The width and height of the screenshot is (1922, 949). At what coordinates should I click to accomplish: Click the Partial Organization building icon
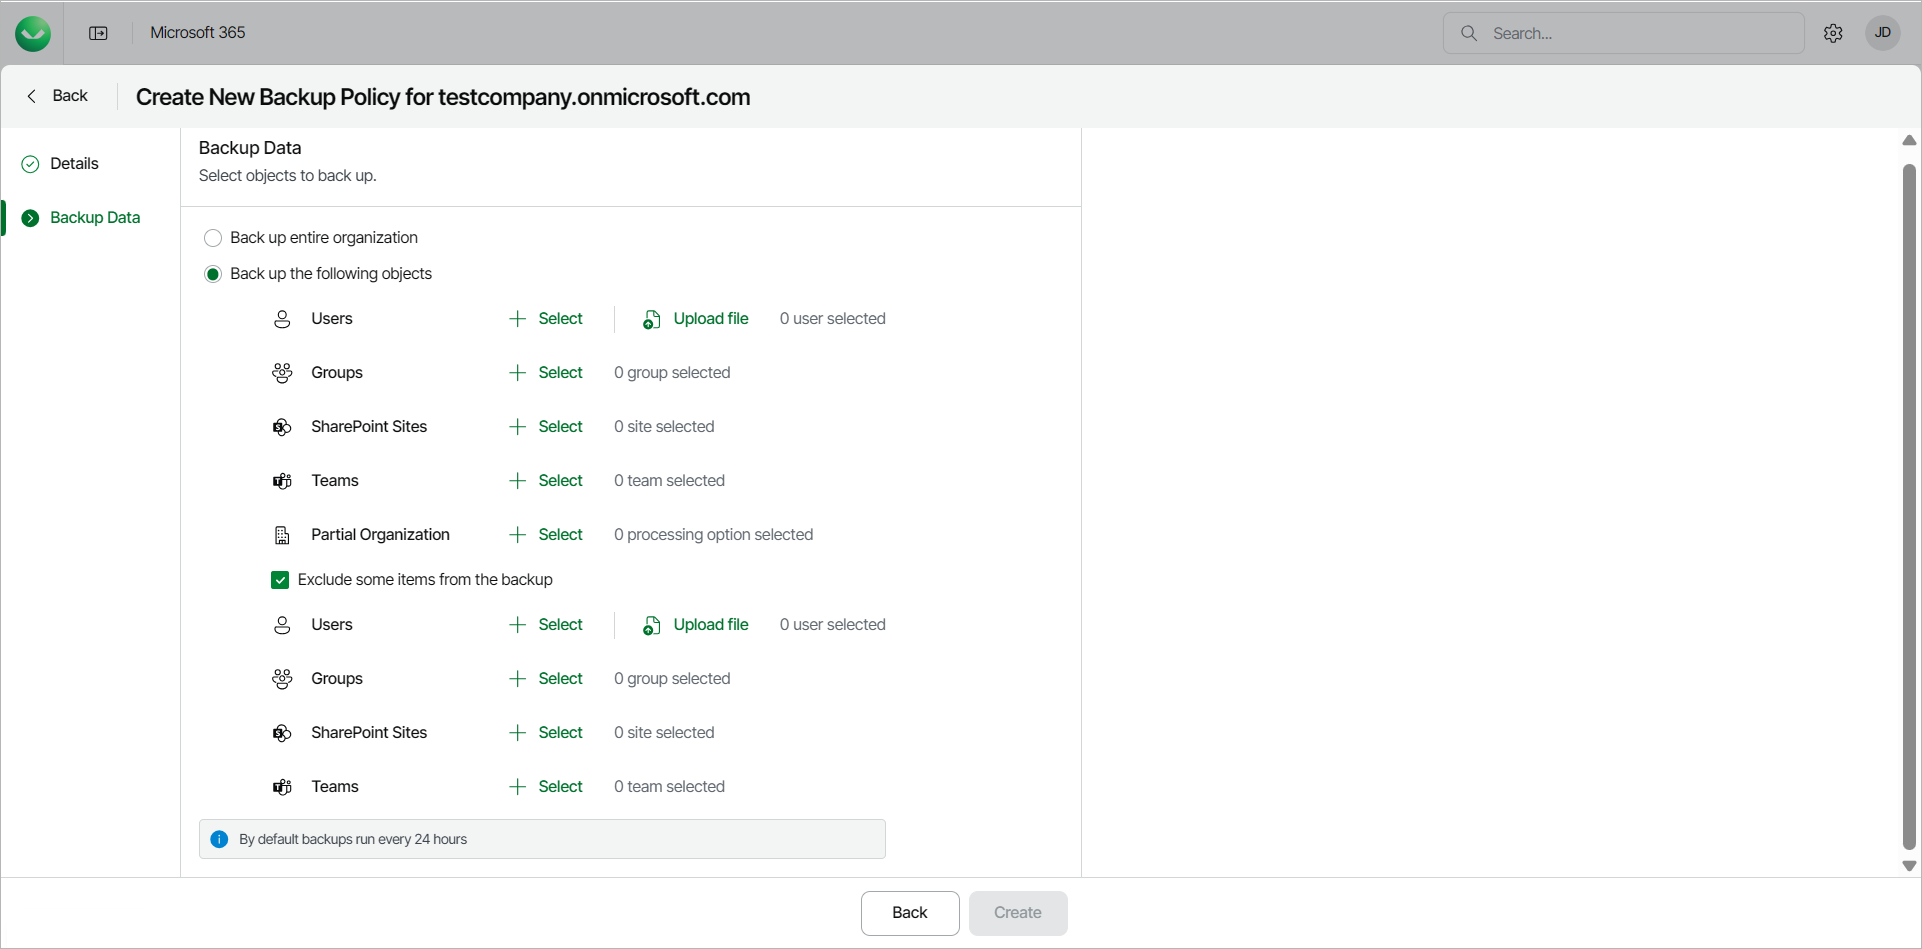pos(282,535)
